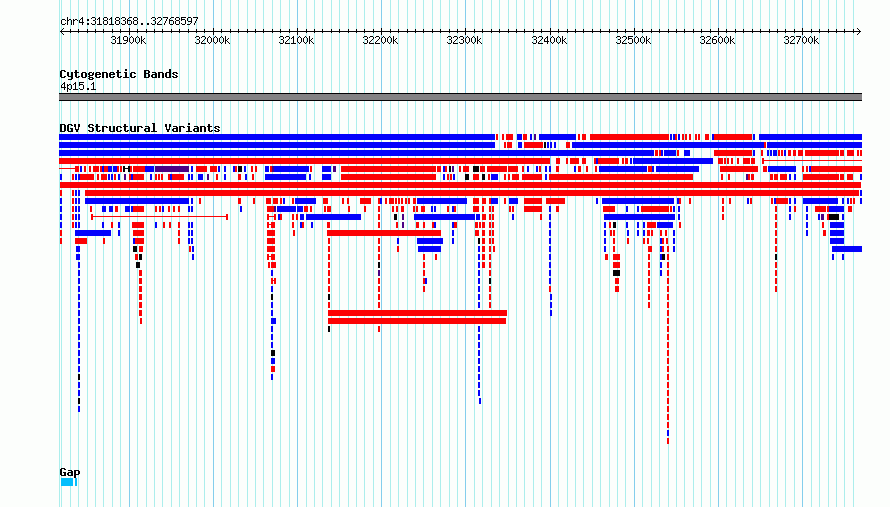Click the gray 4p15.1 cytogenetic band bar
Viewport: 890px width, 507px height.
[x=460, y=97]
